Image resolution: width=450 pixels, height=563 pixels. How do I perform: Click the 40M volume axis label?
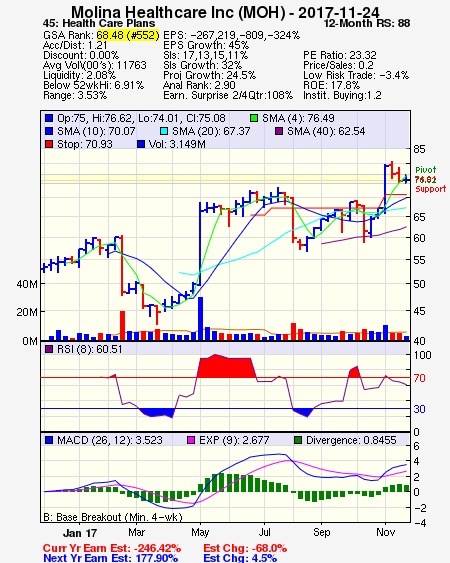[x=27, y=284]
